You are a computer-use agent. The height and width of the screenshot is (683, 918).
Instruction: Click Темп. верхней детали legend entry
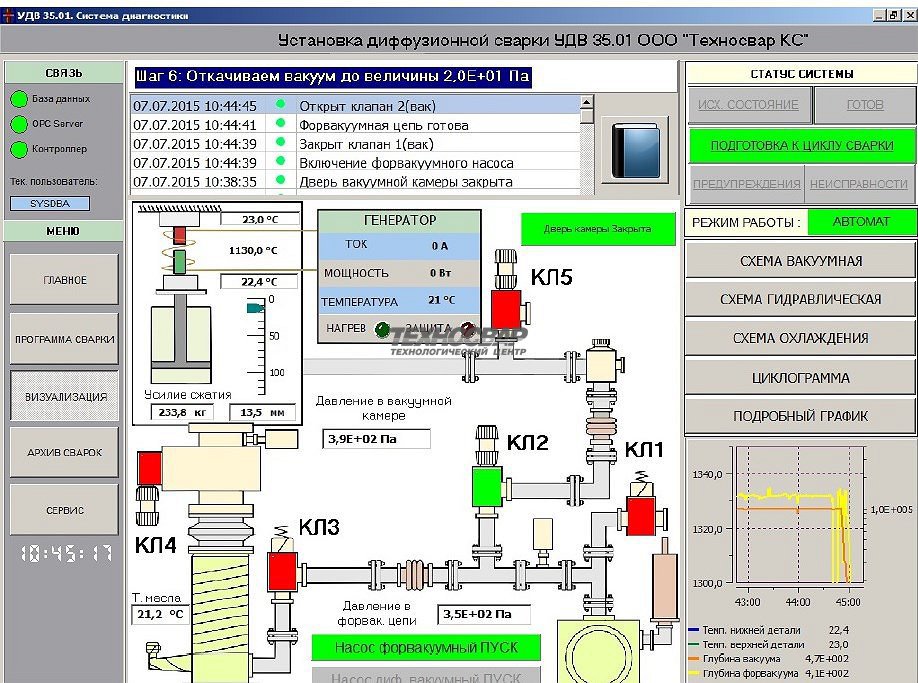point(769,644)
